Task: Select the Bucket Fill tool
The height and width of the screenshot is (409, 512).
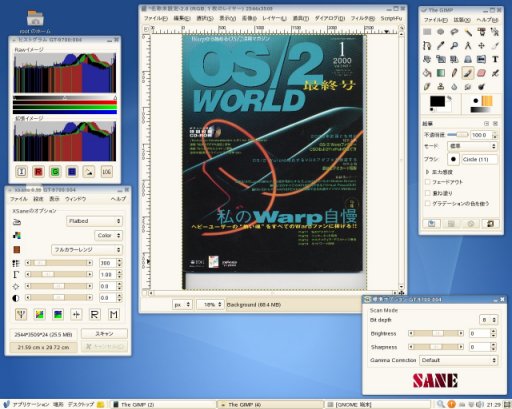Action: (x=427, y=73)
